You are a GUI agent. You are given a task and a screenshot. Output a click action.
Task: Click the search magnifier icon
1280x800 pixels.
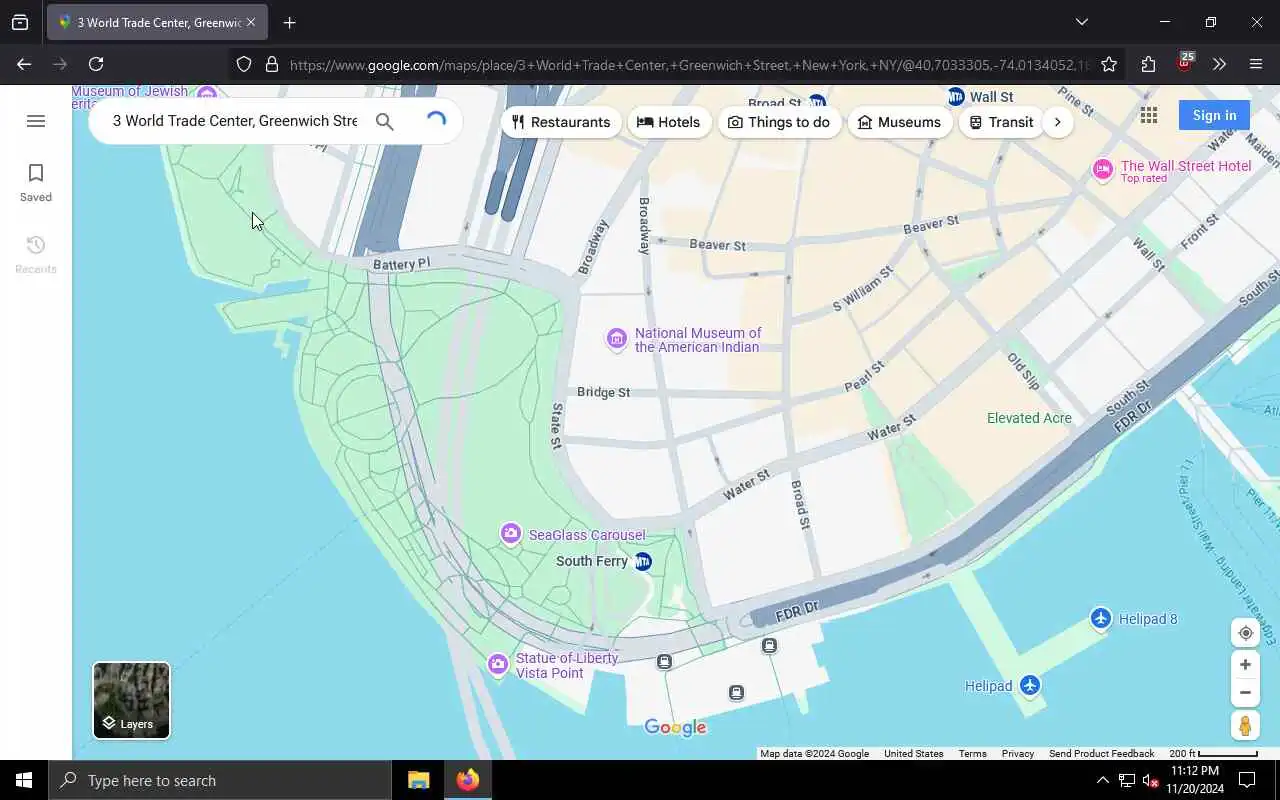[385, 121]
